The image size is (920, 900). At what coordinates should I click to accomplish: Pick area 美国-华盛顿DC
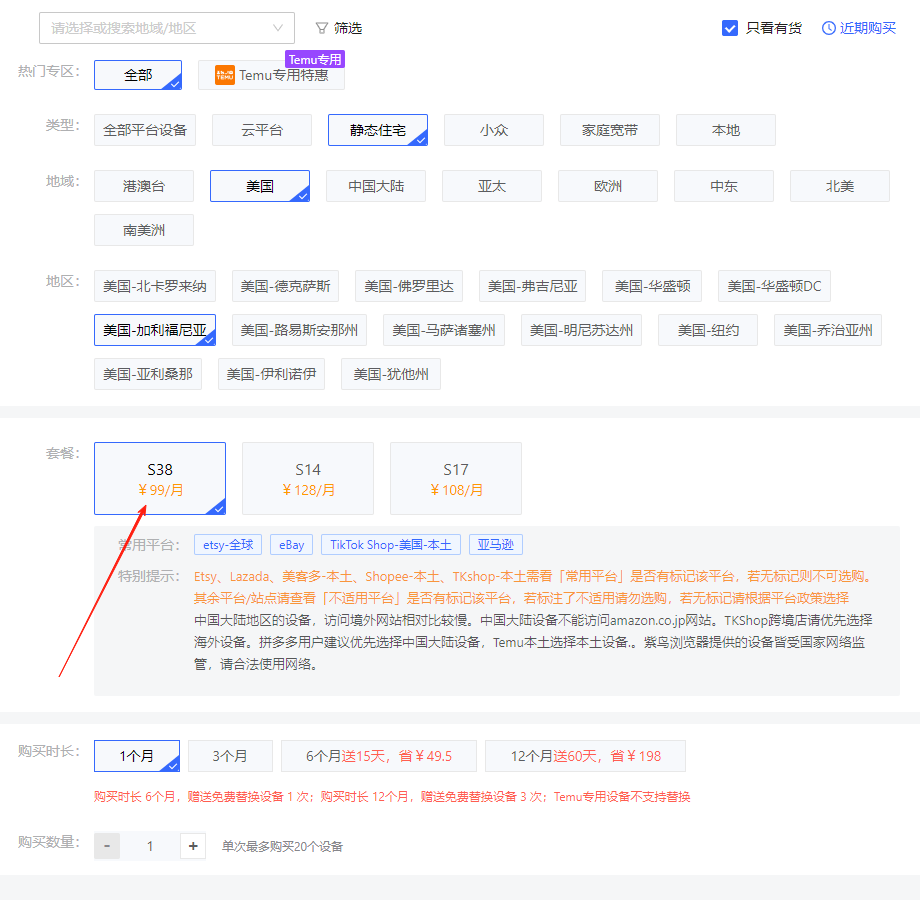[774, 286]
